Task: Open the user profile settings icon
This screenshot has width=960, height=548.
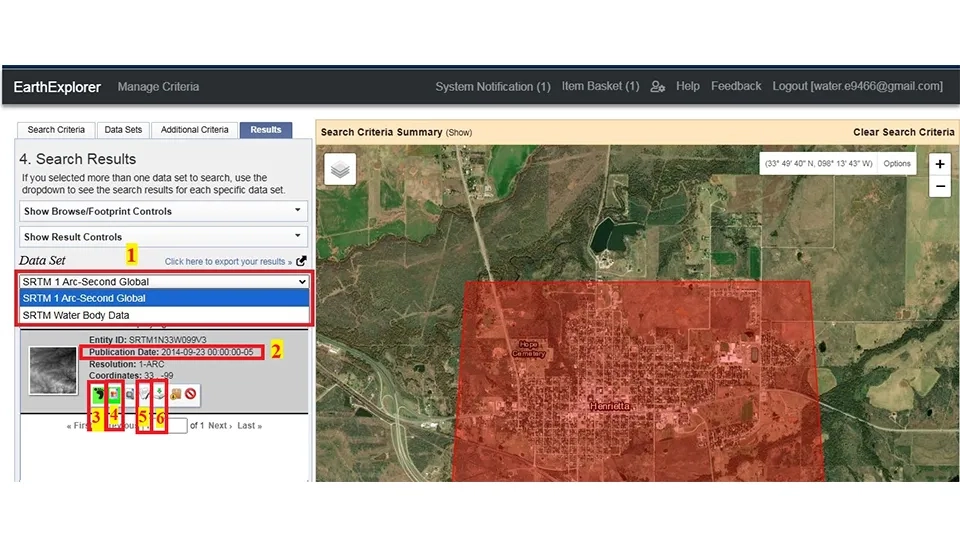Action: [x=658, y=86]
